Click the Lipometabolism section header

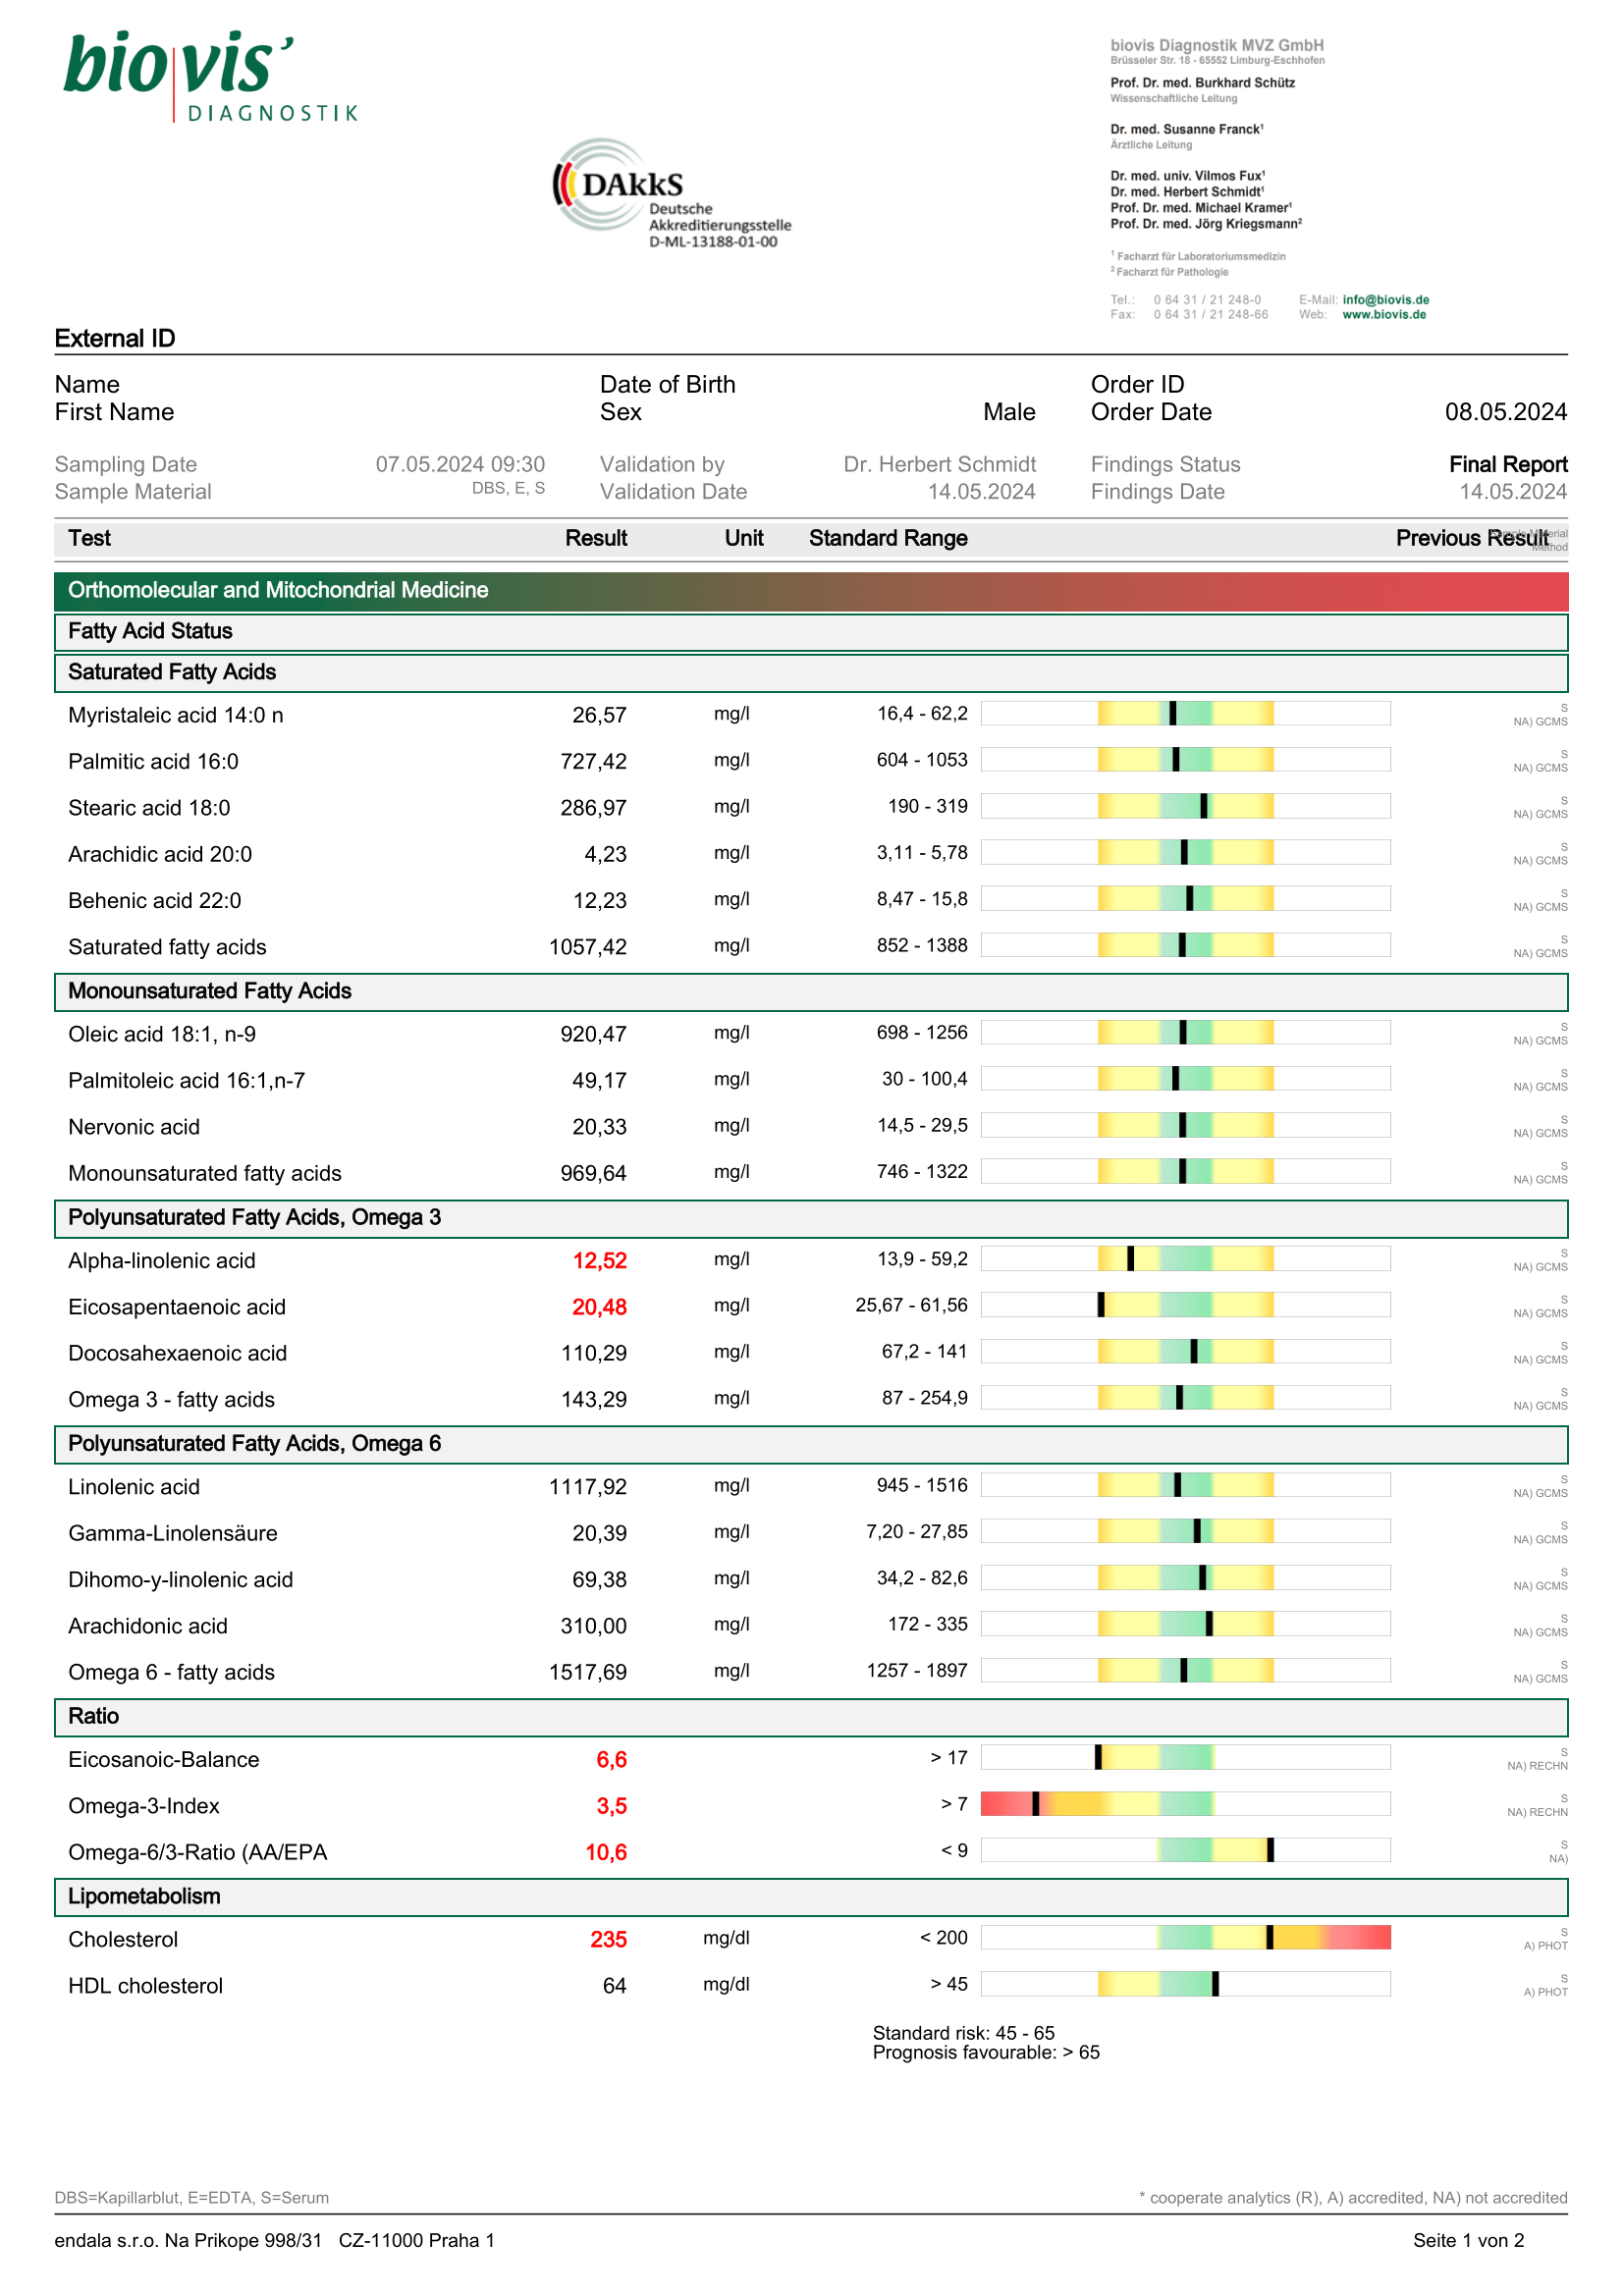pos(144,1896)
